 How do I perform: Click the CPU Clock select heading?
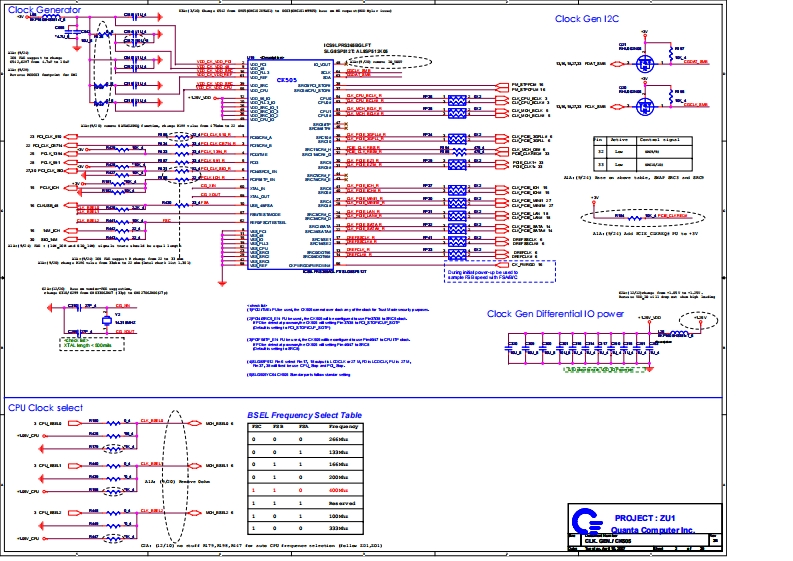click(x=45, y=408)
